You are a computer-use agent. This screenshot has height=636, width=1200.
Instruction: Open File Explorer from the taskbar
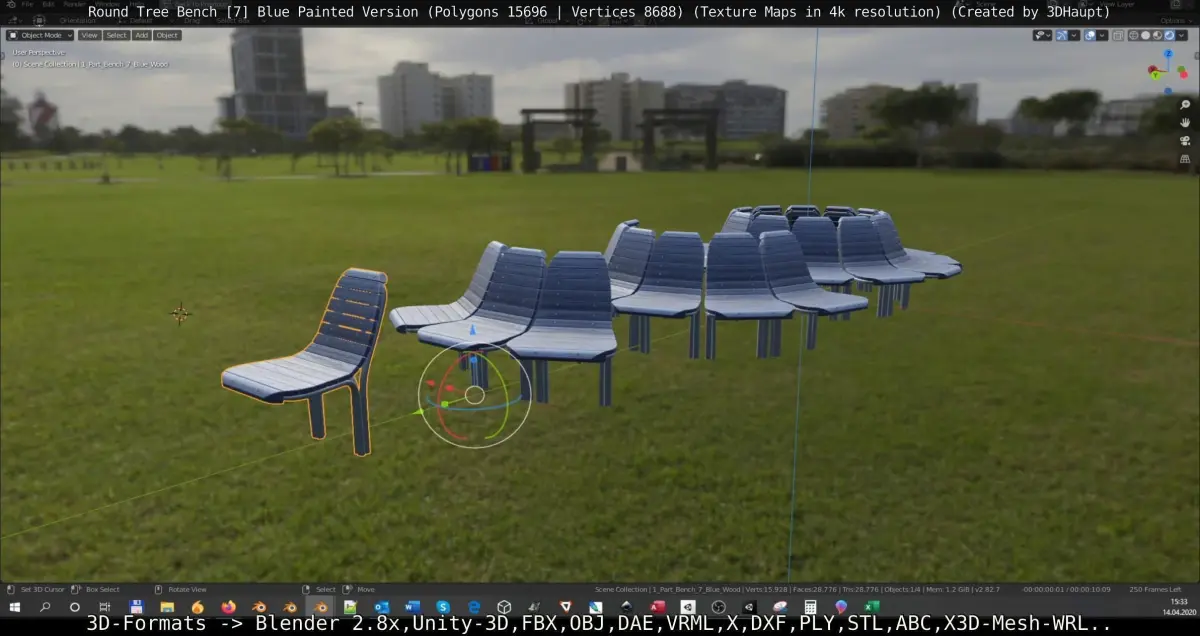point(167,606)
